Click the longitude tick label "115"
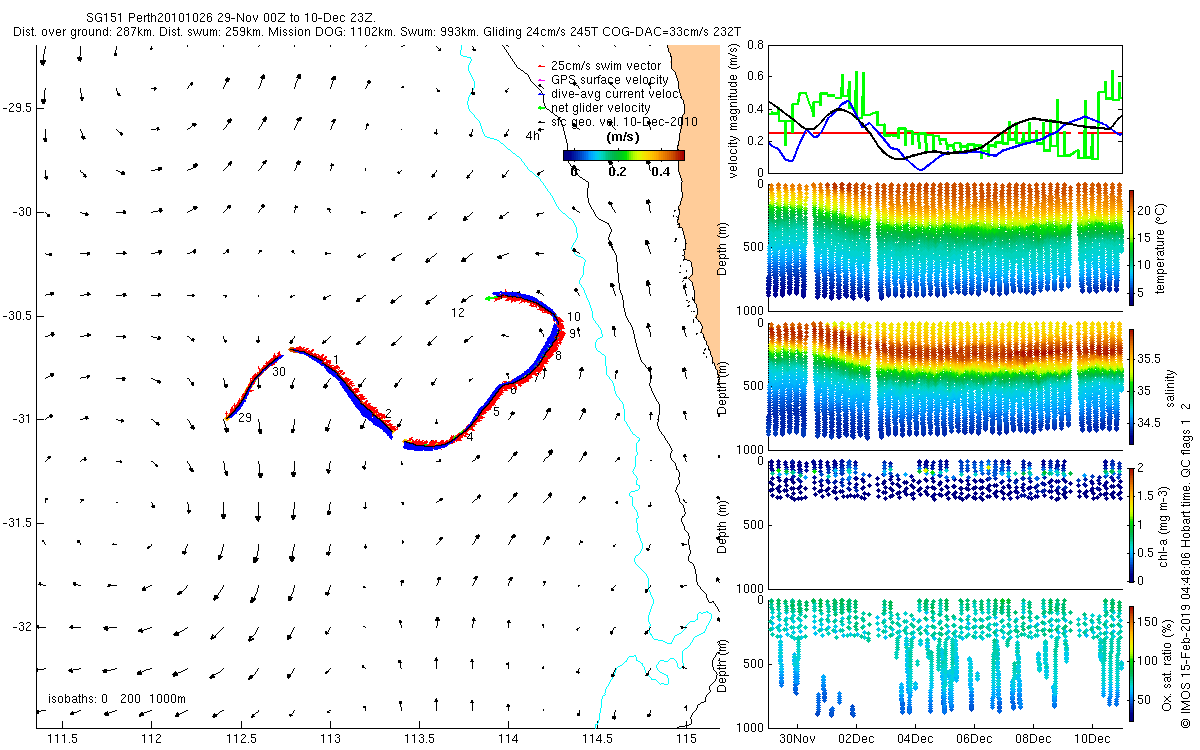 point(685,739)
